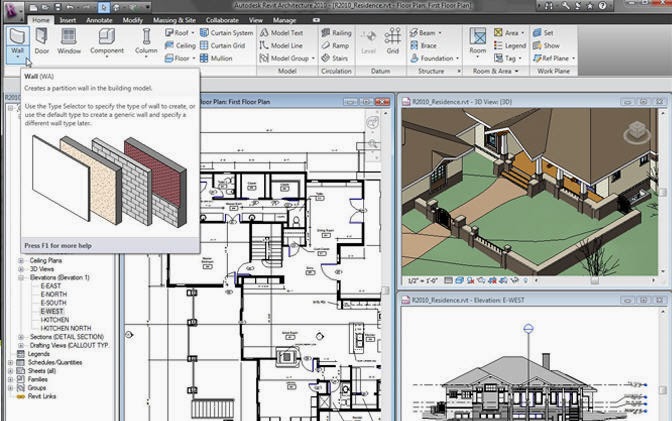Choose the Floor tool
This screenshot has width=672, height=421.
point(177,58)
